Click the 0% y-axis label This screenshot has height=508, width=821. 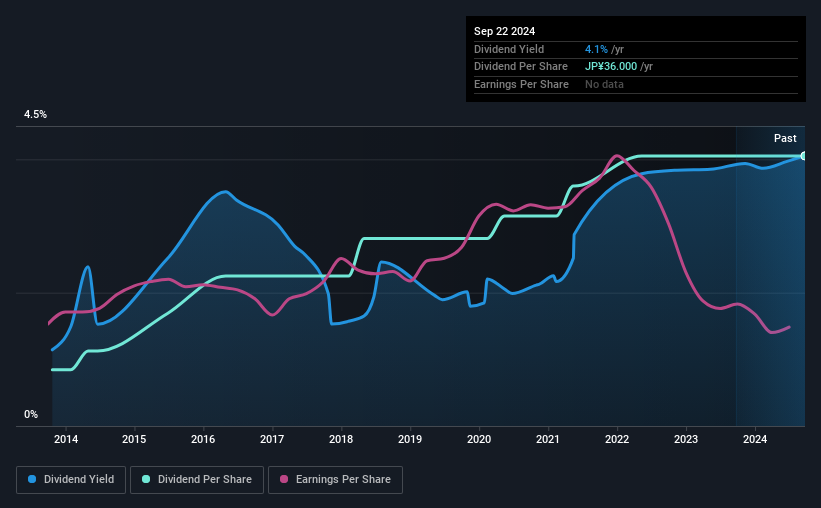(x=31, y=414)
